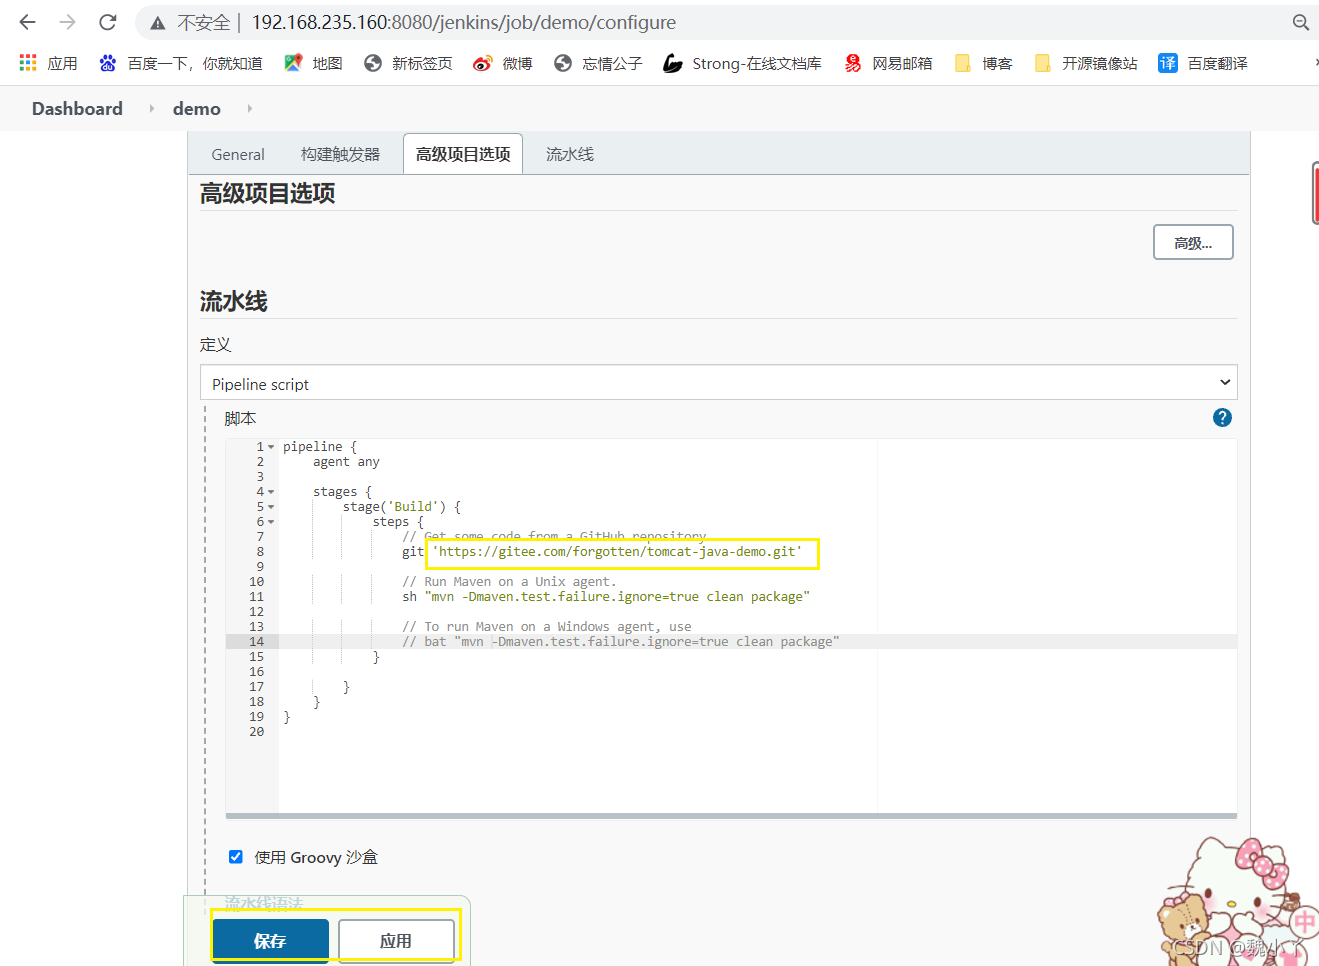Click the 高级... advanced button
This screenshot has height=966, width=1319.
click(x=1193, y=242)
